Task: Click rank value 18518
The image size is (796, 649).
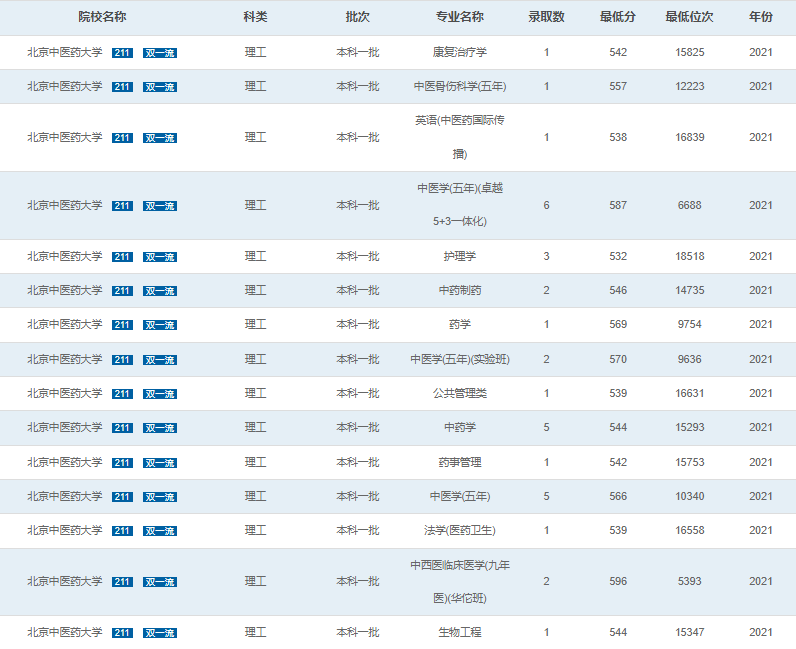Action: [689, 256]
